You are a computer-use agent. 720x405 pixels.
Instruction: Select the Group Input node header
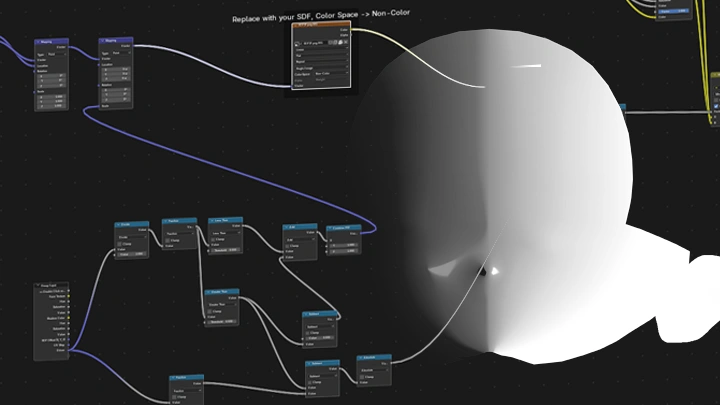pyautogui.click(x=51, y=286)
